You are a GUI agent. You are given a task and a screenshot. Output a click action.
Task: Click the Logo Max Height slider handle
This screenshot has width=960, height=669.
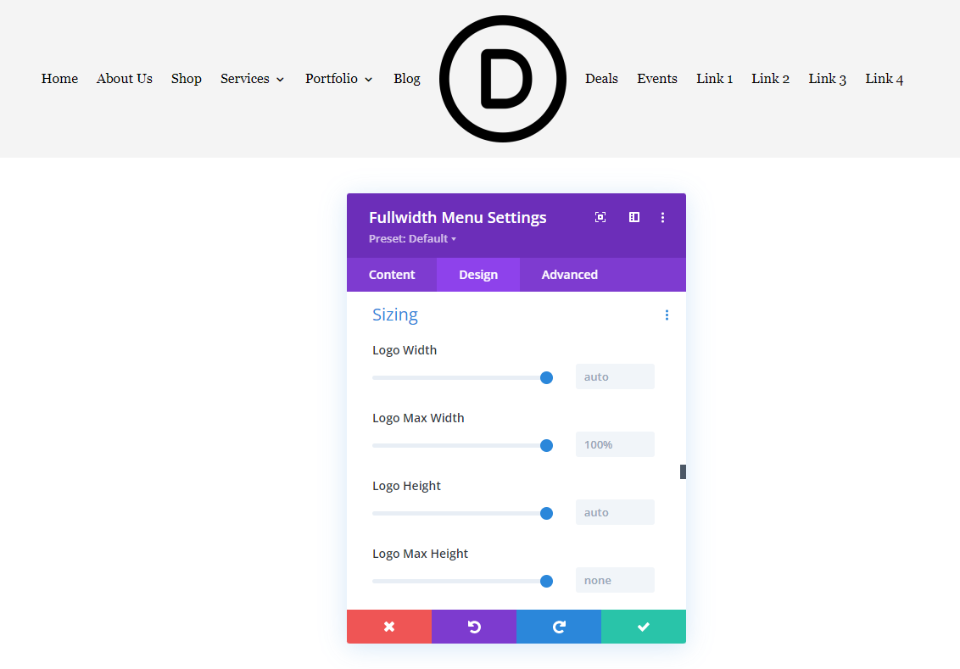(547, 581)
